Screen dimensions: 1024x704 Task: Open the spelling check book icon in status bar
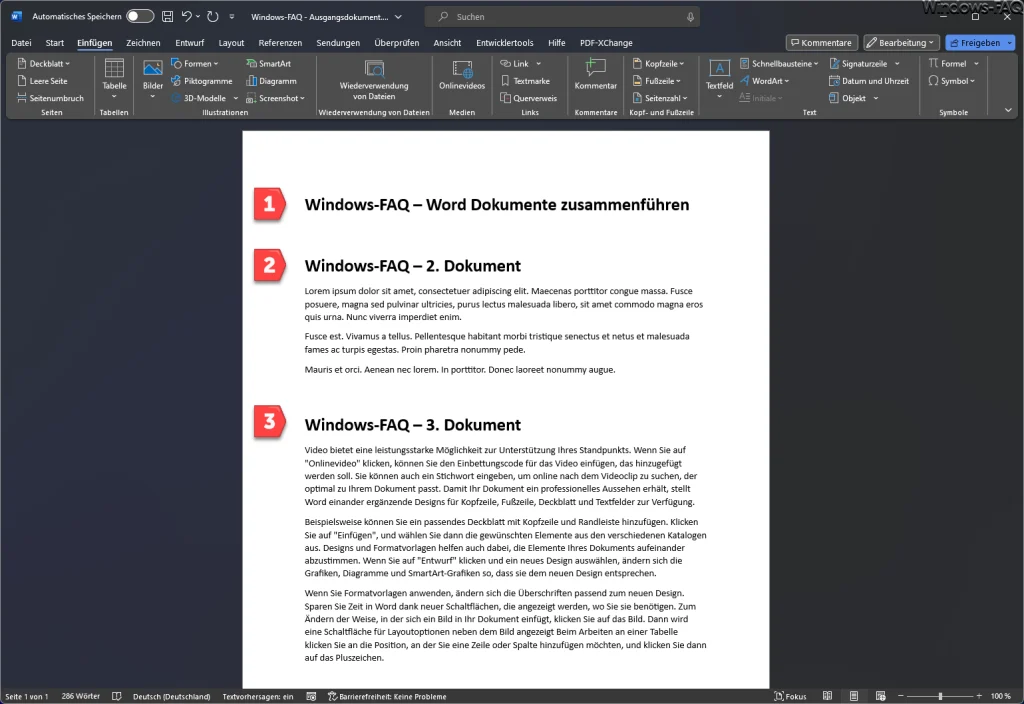[116, 696]
